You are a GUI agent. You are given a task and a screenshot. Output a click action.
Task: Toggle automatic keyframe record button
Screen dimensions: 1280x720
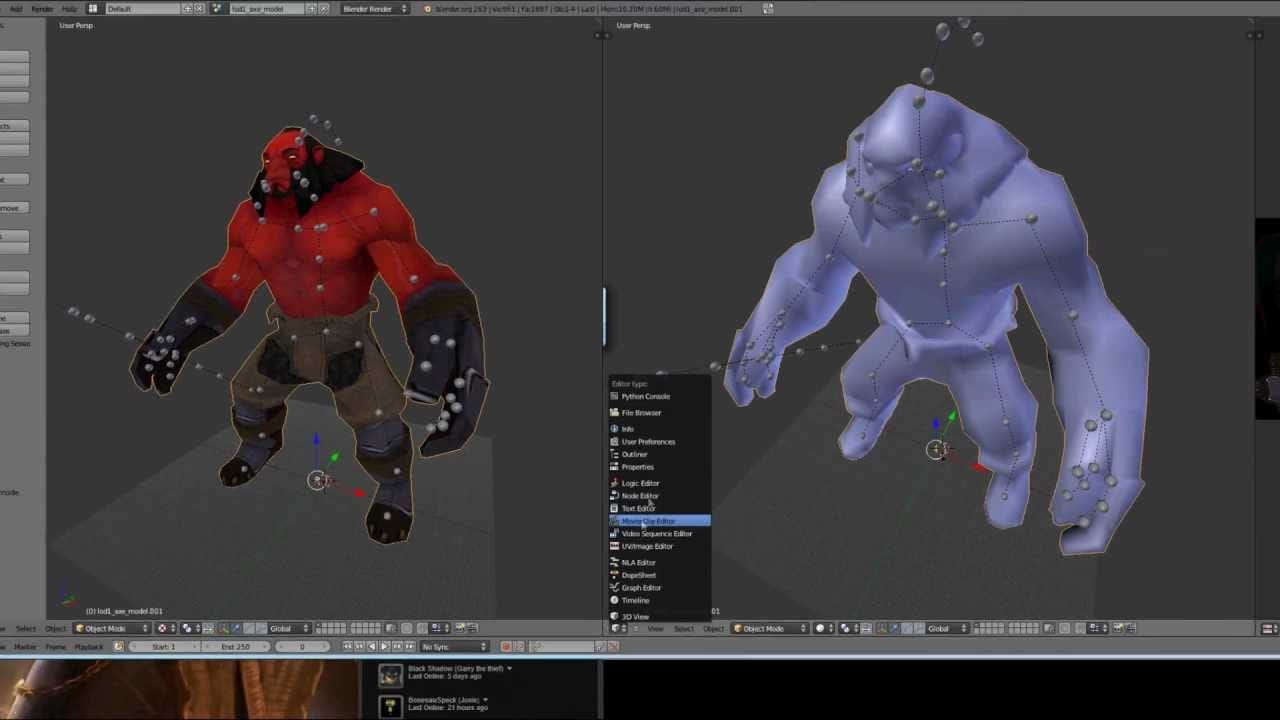point(505,647)
